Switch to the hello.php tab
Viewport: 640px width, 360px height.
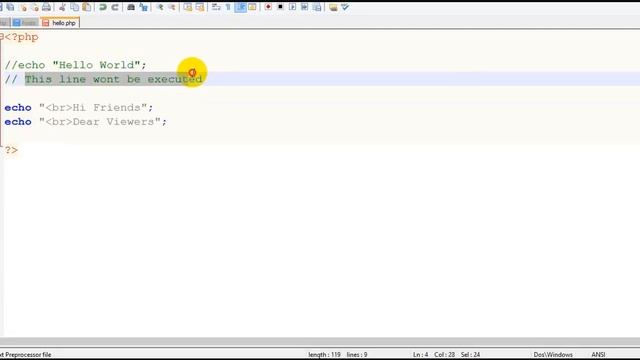tap(60, 23)
